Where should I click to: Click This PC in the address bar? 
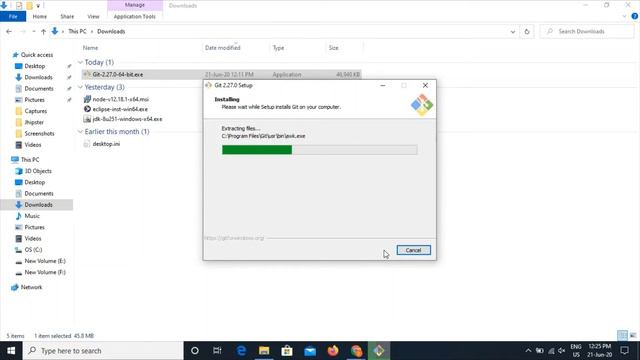point(77,31)
